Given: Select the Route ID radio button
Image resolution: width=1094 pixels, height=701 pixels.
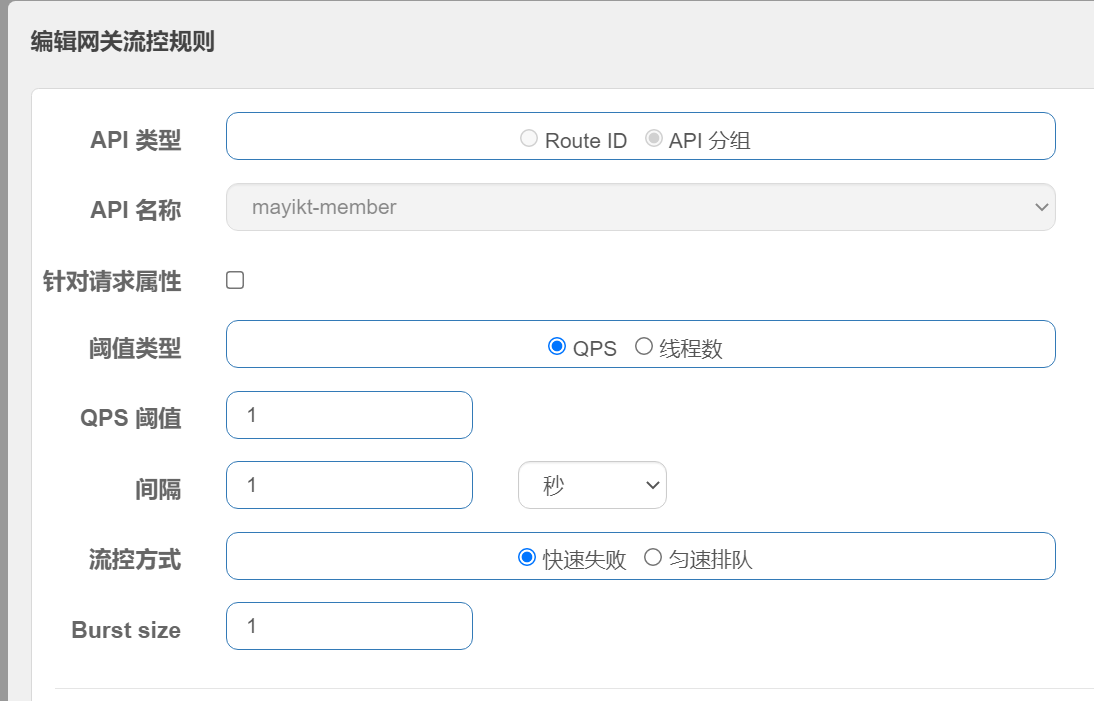Looking at the screenshot, I should (x=529, y=139).
